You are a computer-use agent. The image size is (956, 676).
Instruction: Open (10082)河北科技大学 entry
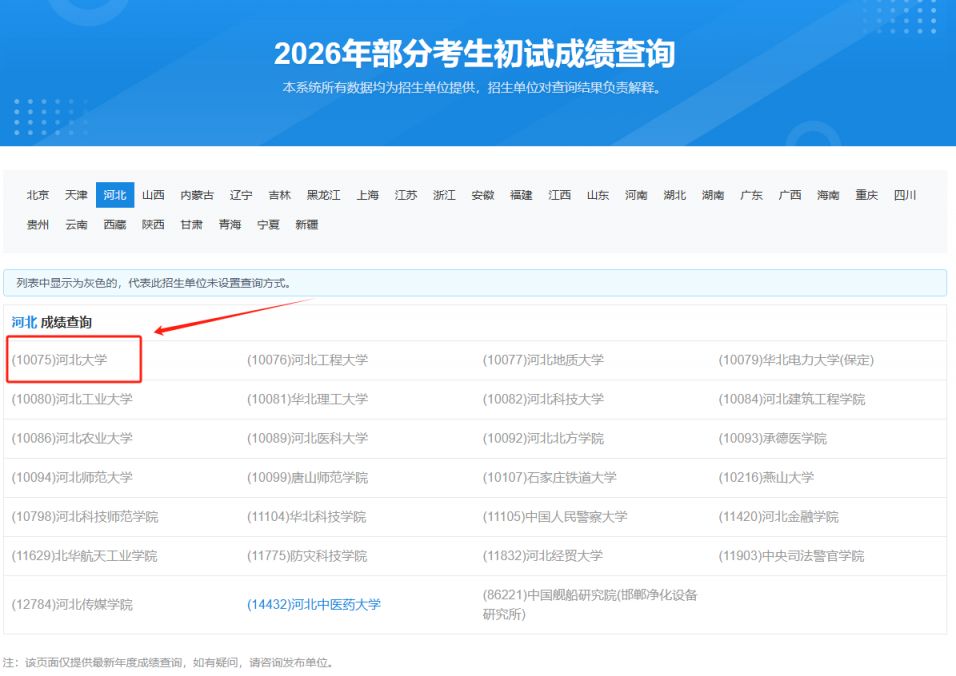(543, 399)
